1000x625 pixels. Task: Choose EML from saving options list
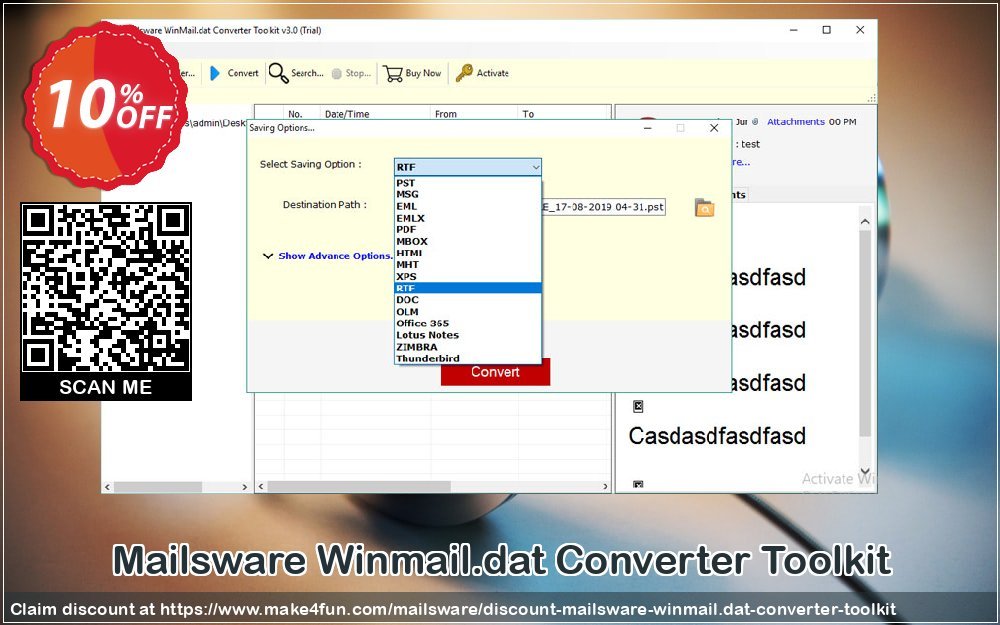pos(467,207)
